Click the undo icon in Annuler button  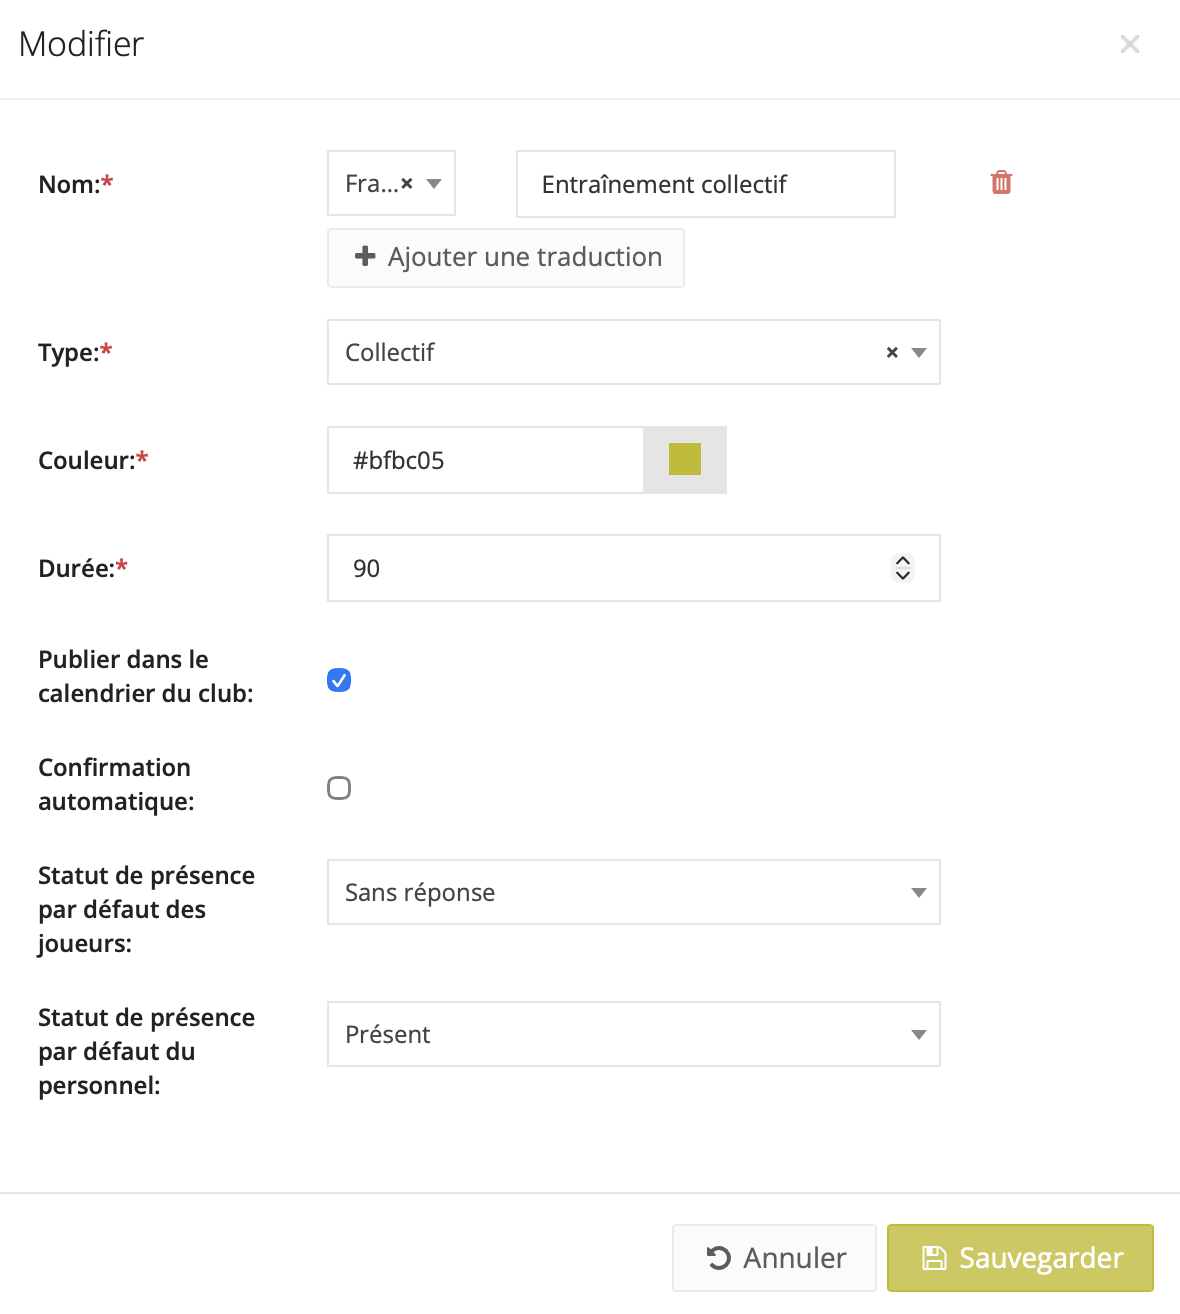coord(719,1258)
